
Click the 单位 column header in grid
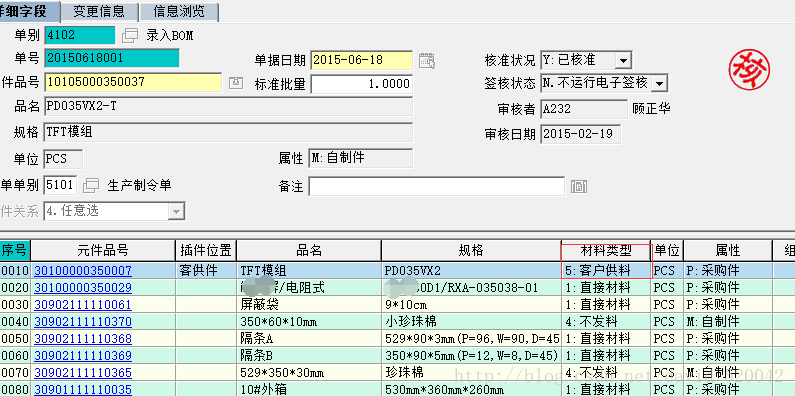[667, 250]
